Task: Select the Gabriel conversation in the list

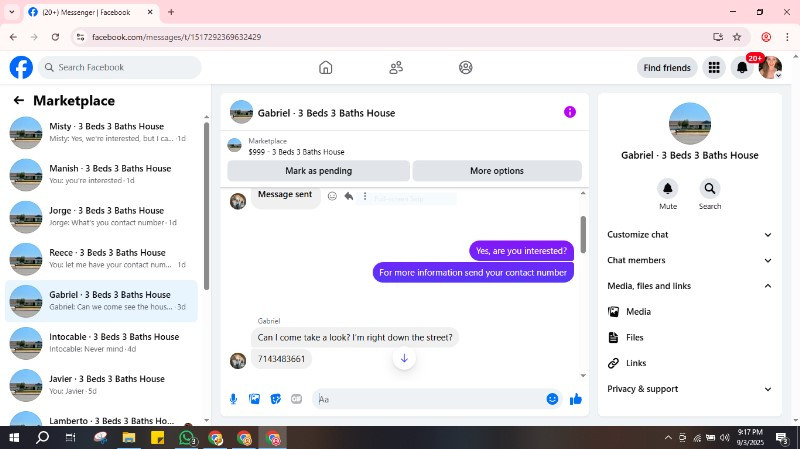Action: [x=101, y=301]
